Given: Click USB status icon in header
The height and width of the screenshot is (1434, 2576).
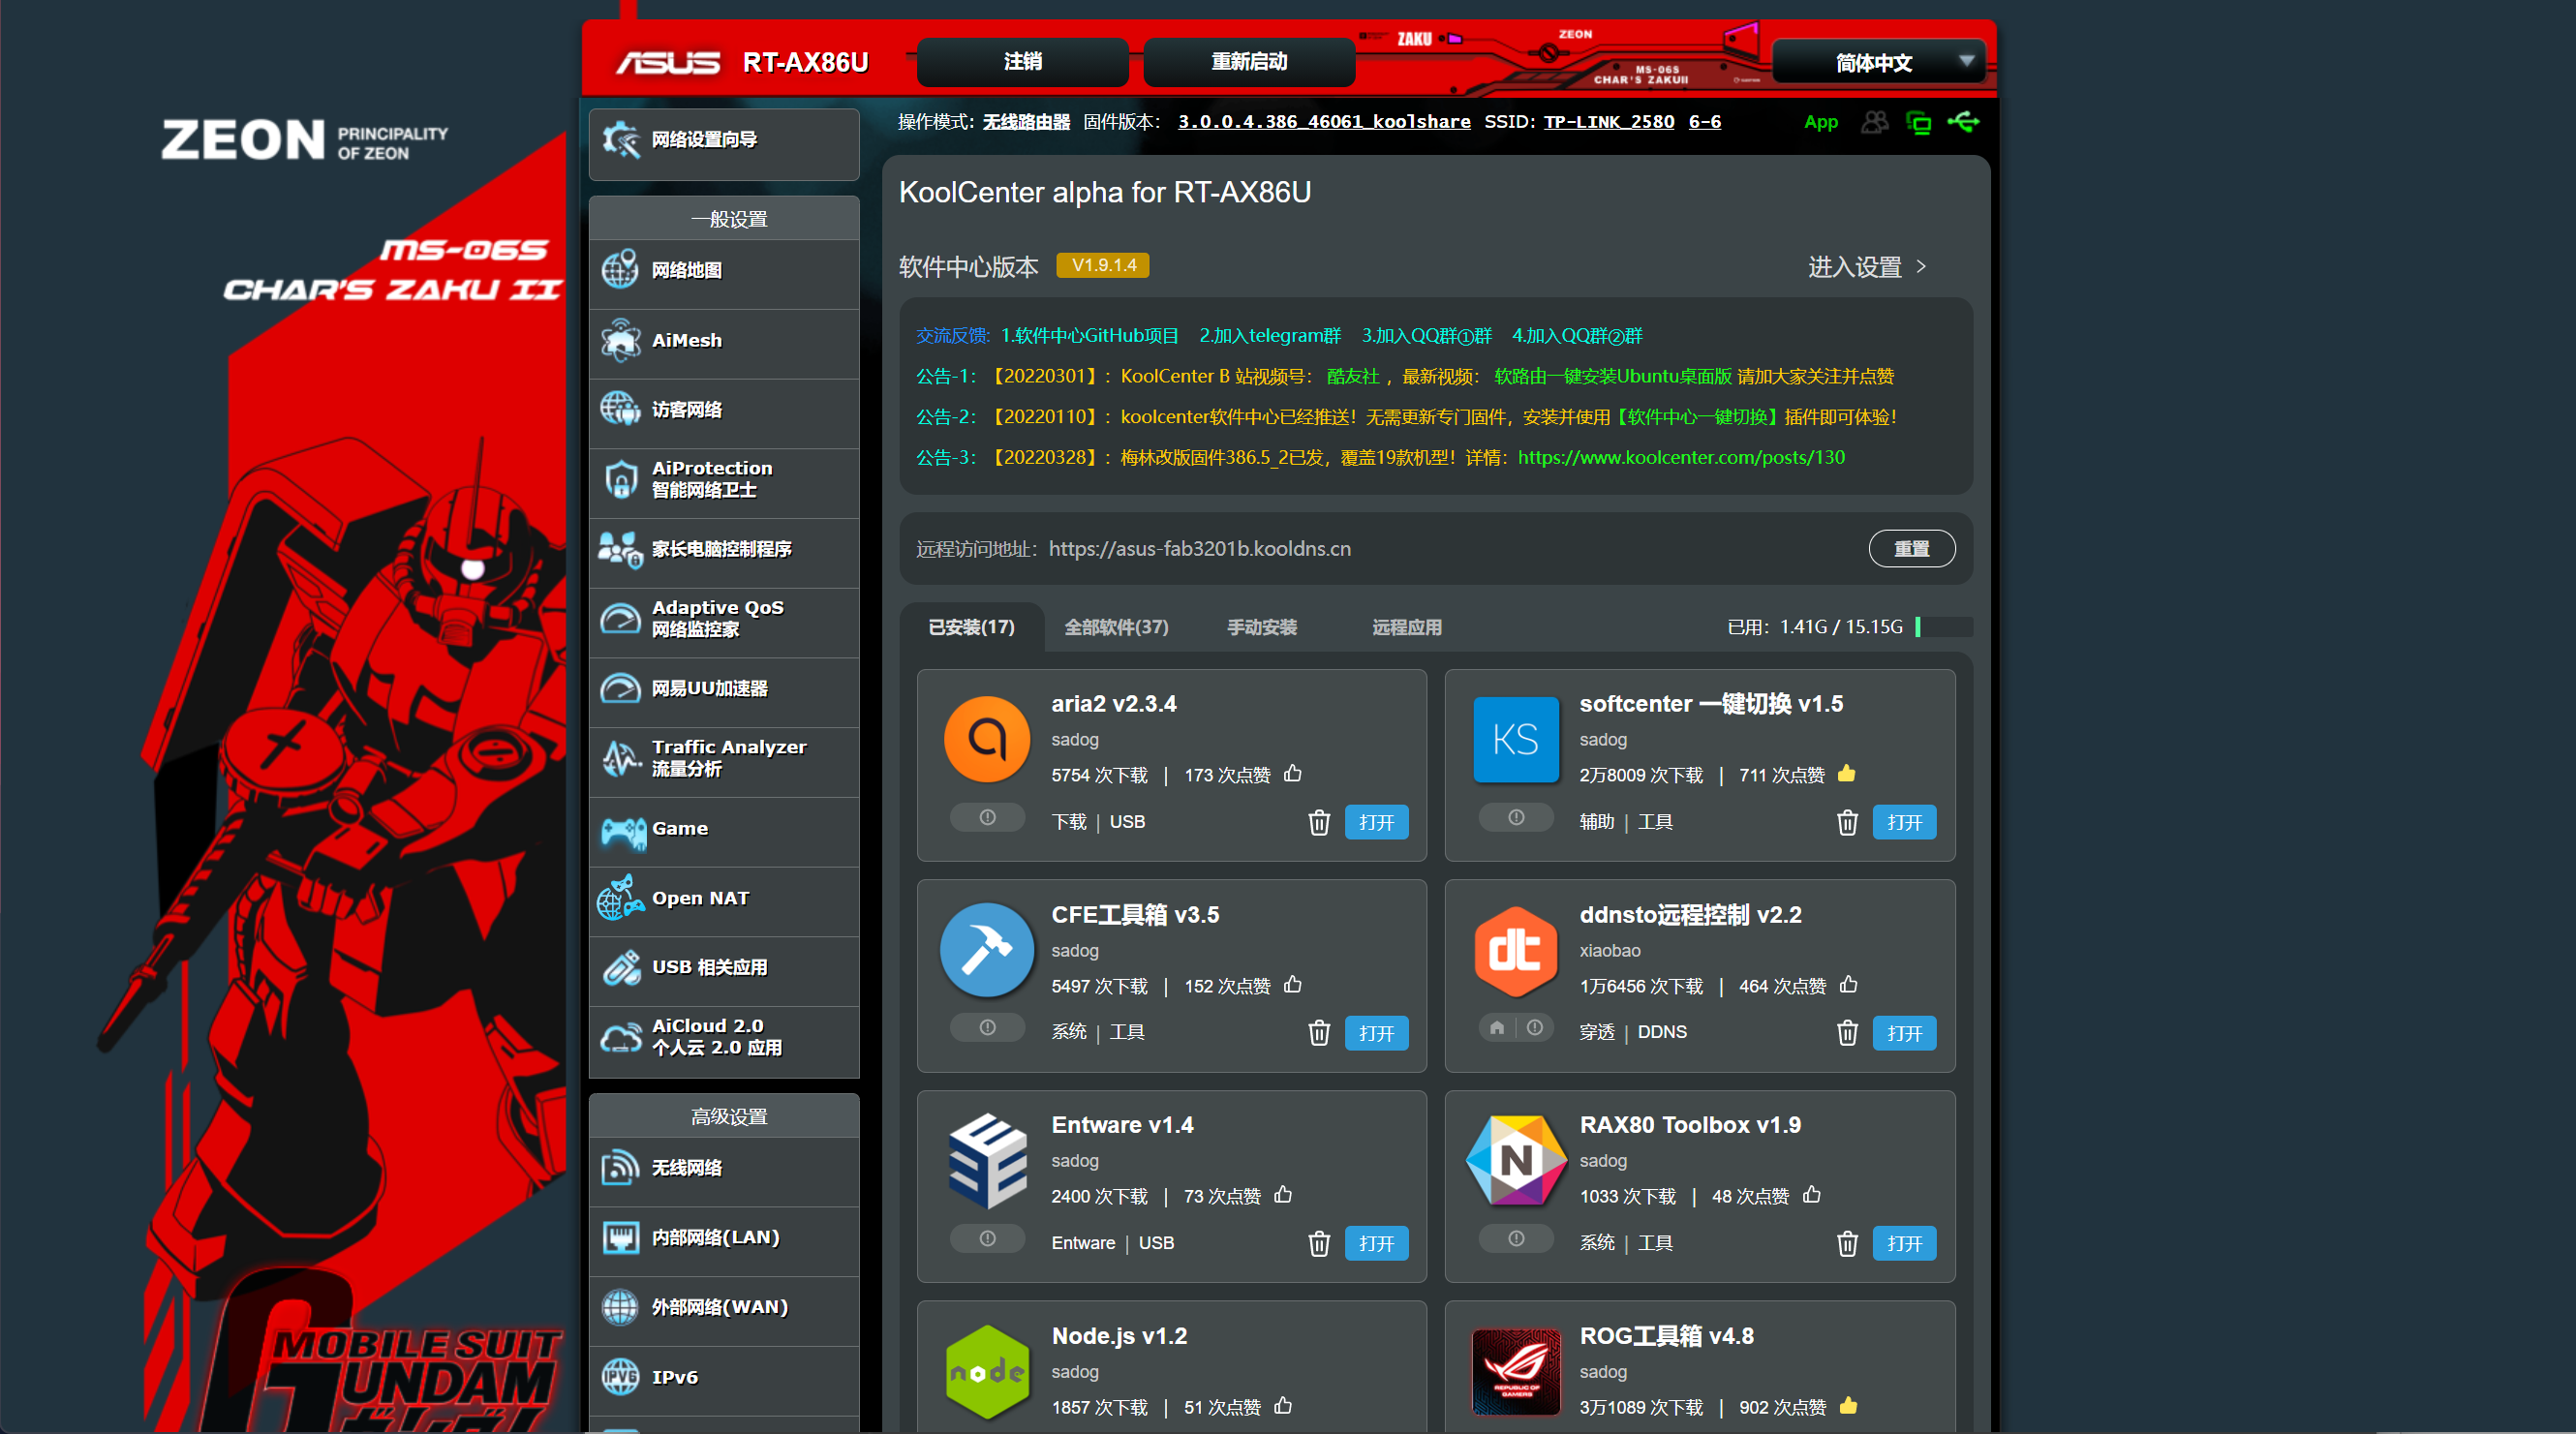Looking at the screenshot, I should 1963,122.
